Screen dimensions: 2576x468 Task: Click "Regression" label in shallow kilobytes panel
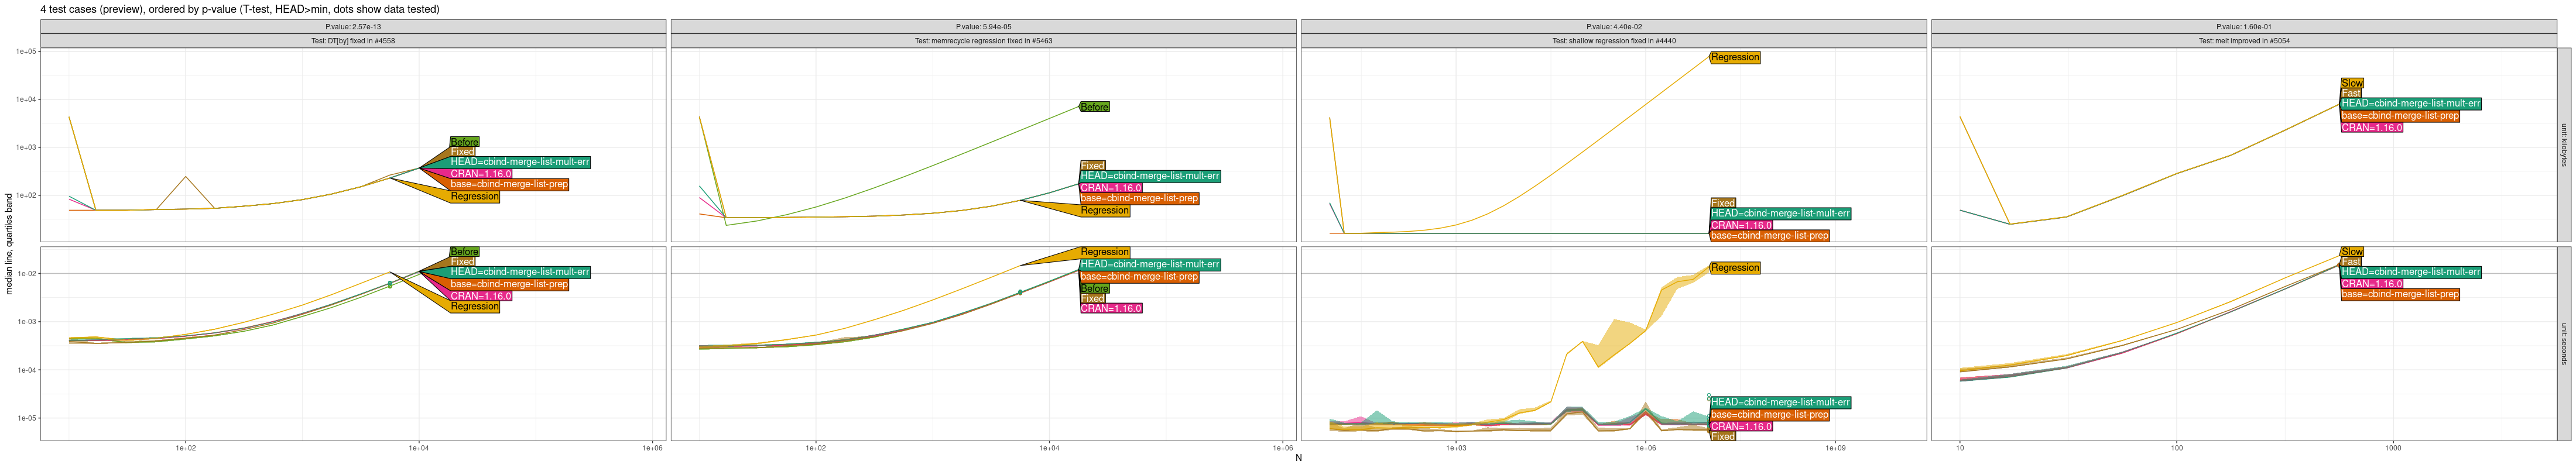click(1735, 57)
